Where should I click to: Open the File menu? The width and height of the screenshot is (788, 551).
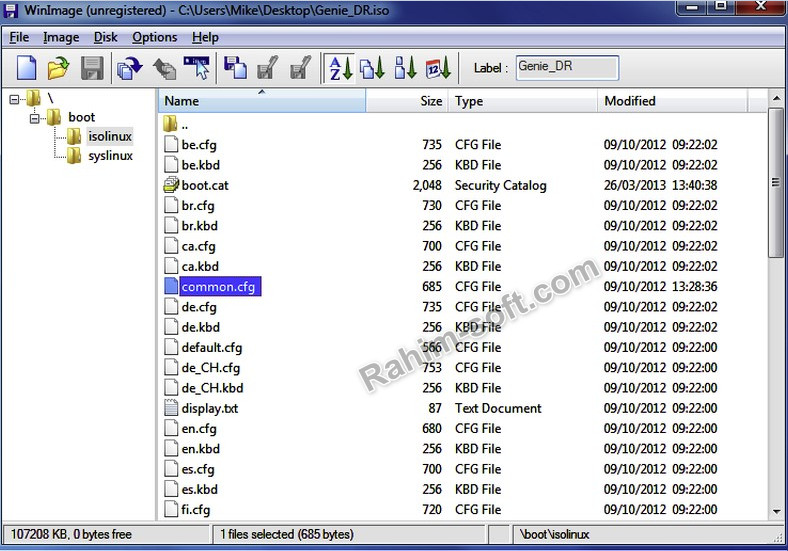click(x=19, y=37)
